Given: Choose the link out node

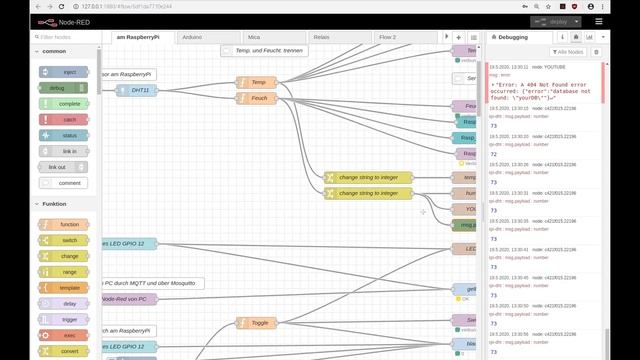Looking at the screenshot, I should click(x=63, y=167).
